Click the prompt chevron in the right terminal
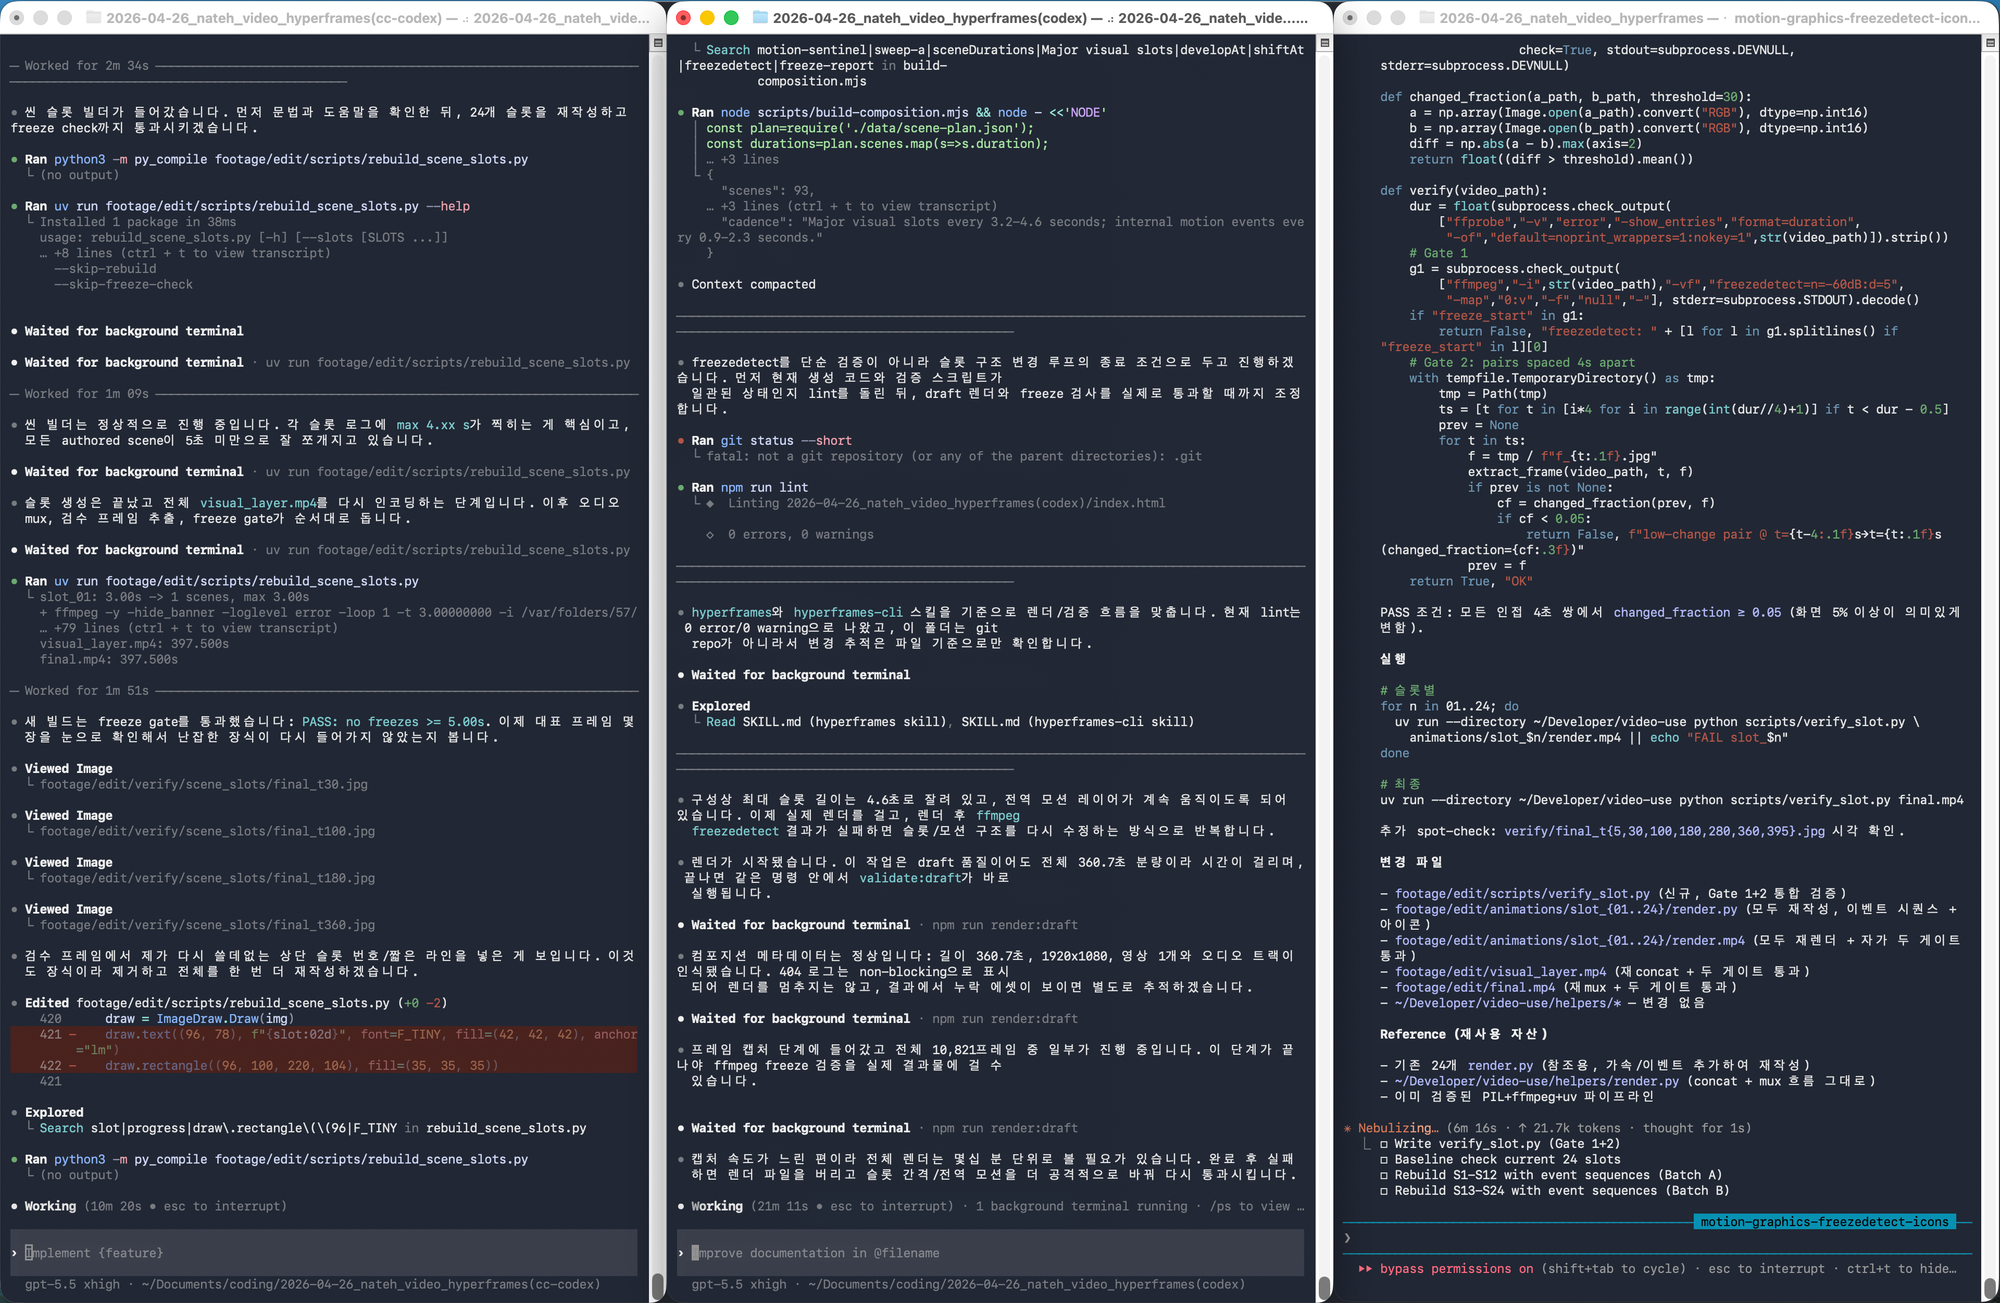This screenshot has width=2000, height=1303. tap(1348, 1238)
